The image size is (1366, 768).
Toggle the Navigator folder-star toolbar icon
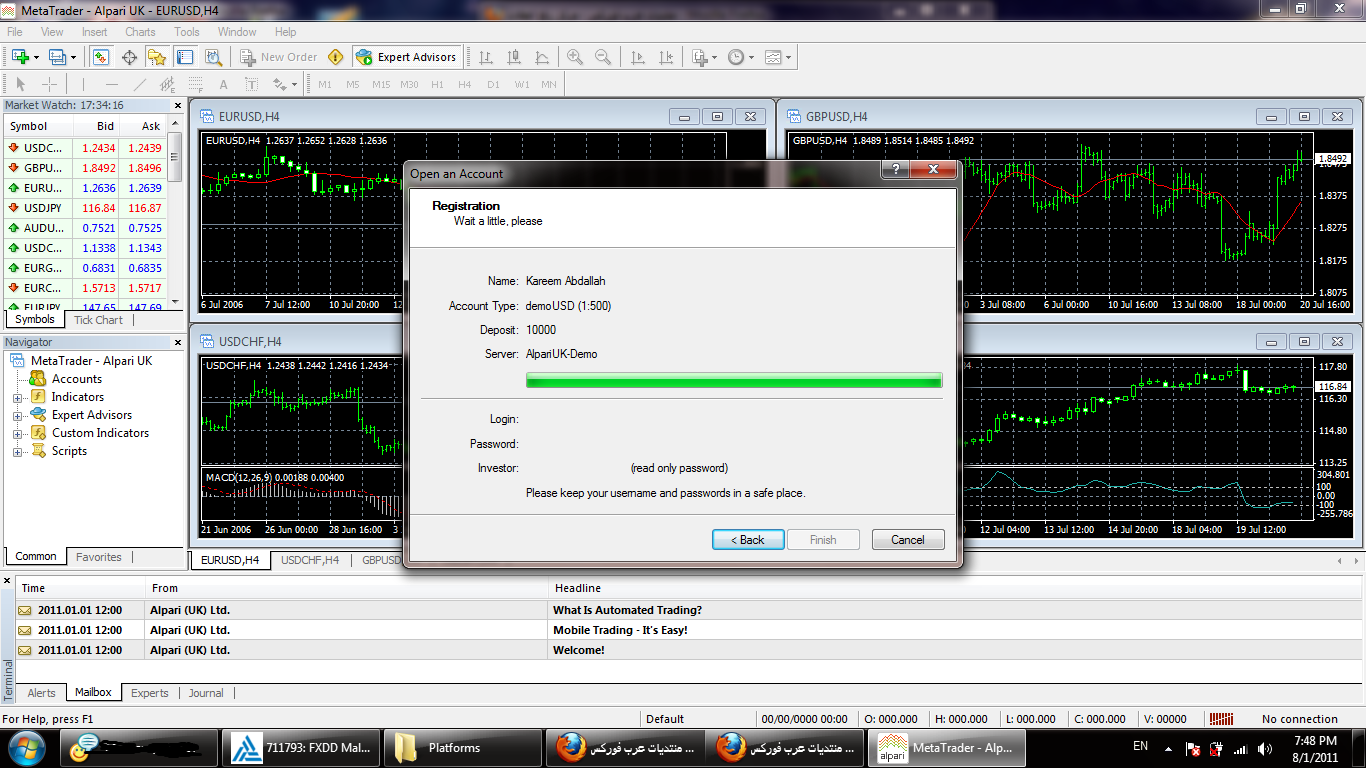tap(157, 57)
